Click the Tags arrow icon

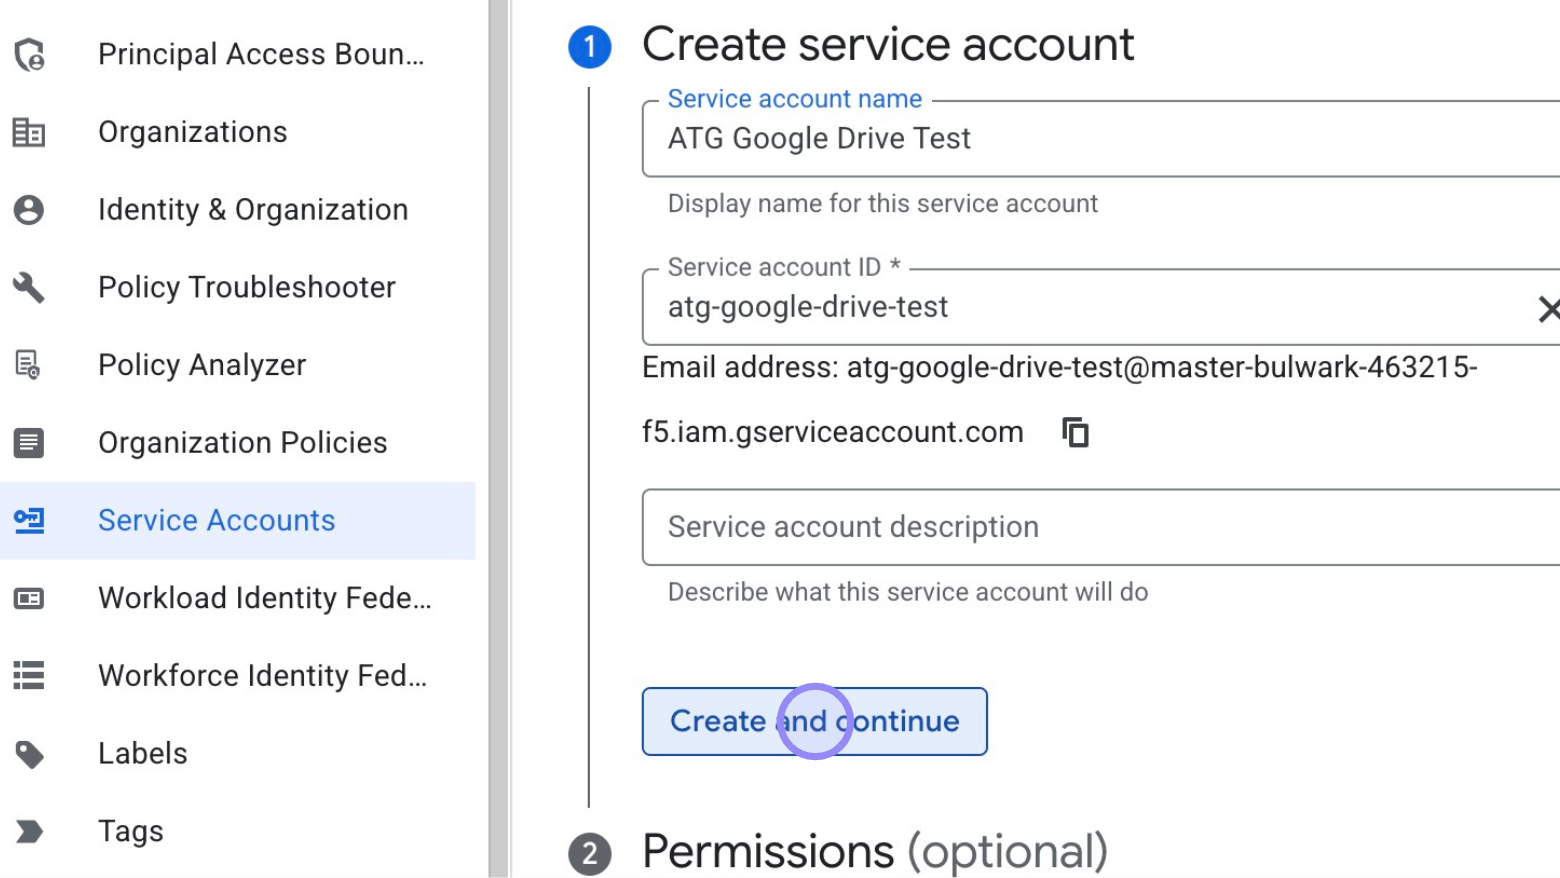[x=28, y=830]
